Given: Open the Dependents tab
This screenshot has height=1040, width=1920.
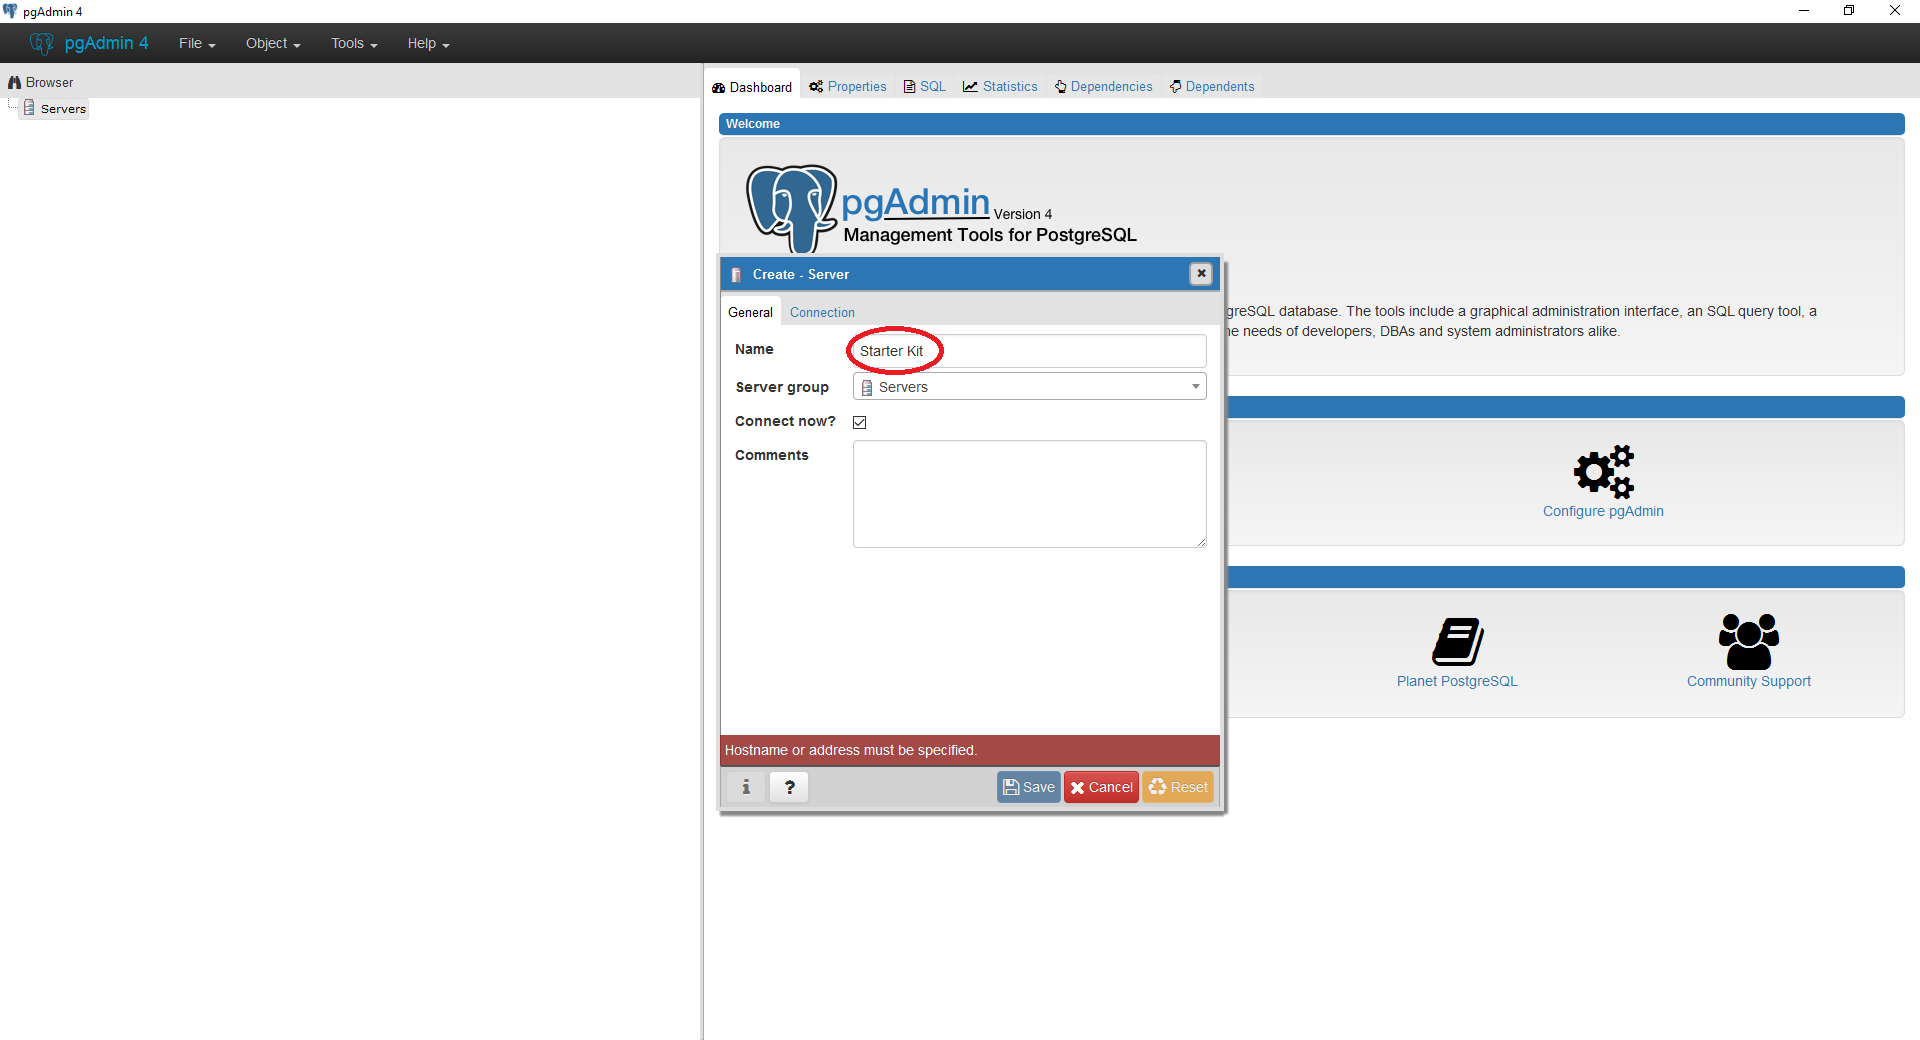Looking at the screenshot, I should click(x=1212, y=87).
